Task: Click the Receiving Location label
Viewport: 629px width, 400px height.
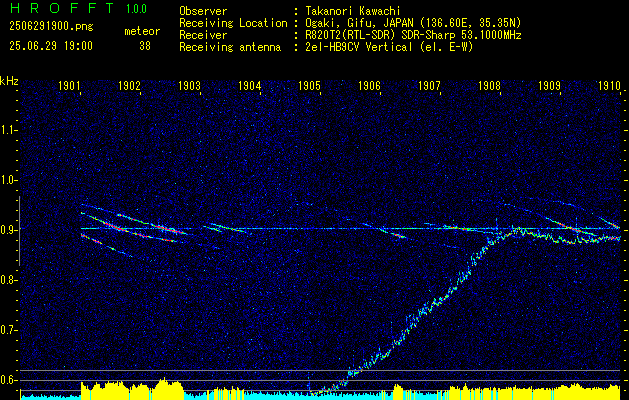Action: (233, 23)
